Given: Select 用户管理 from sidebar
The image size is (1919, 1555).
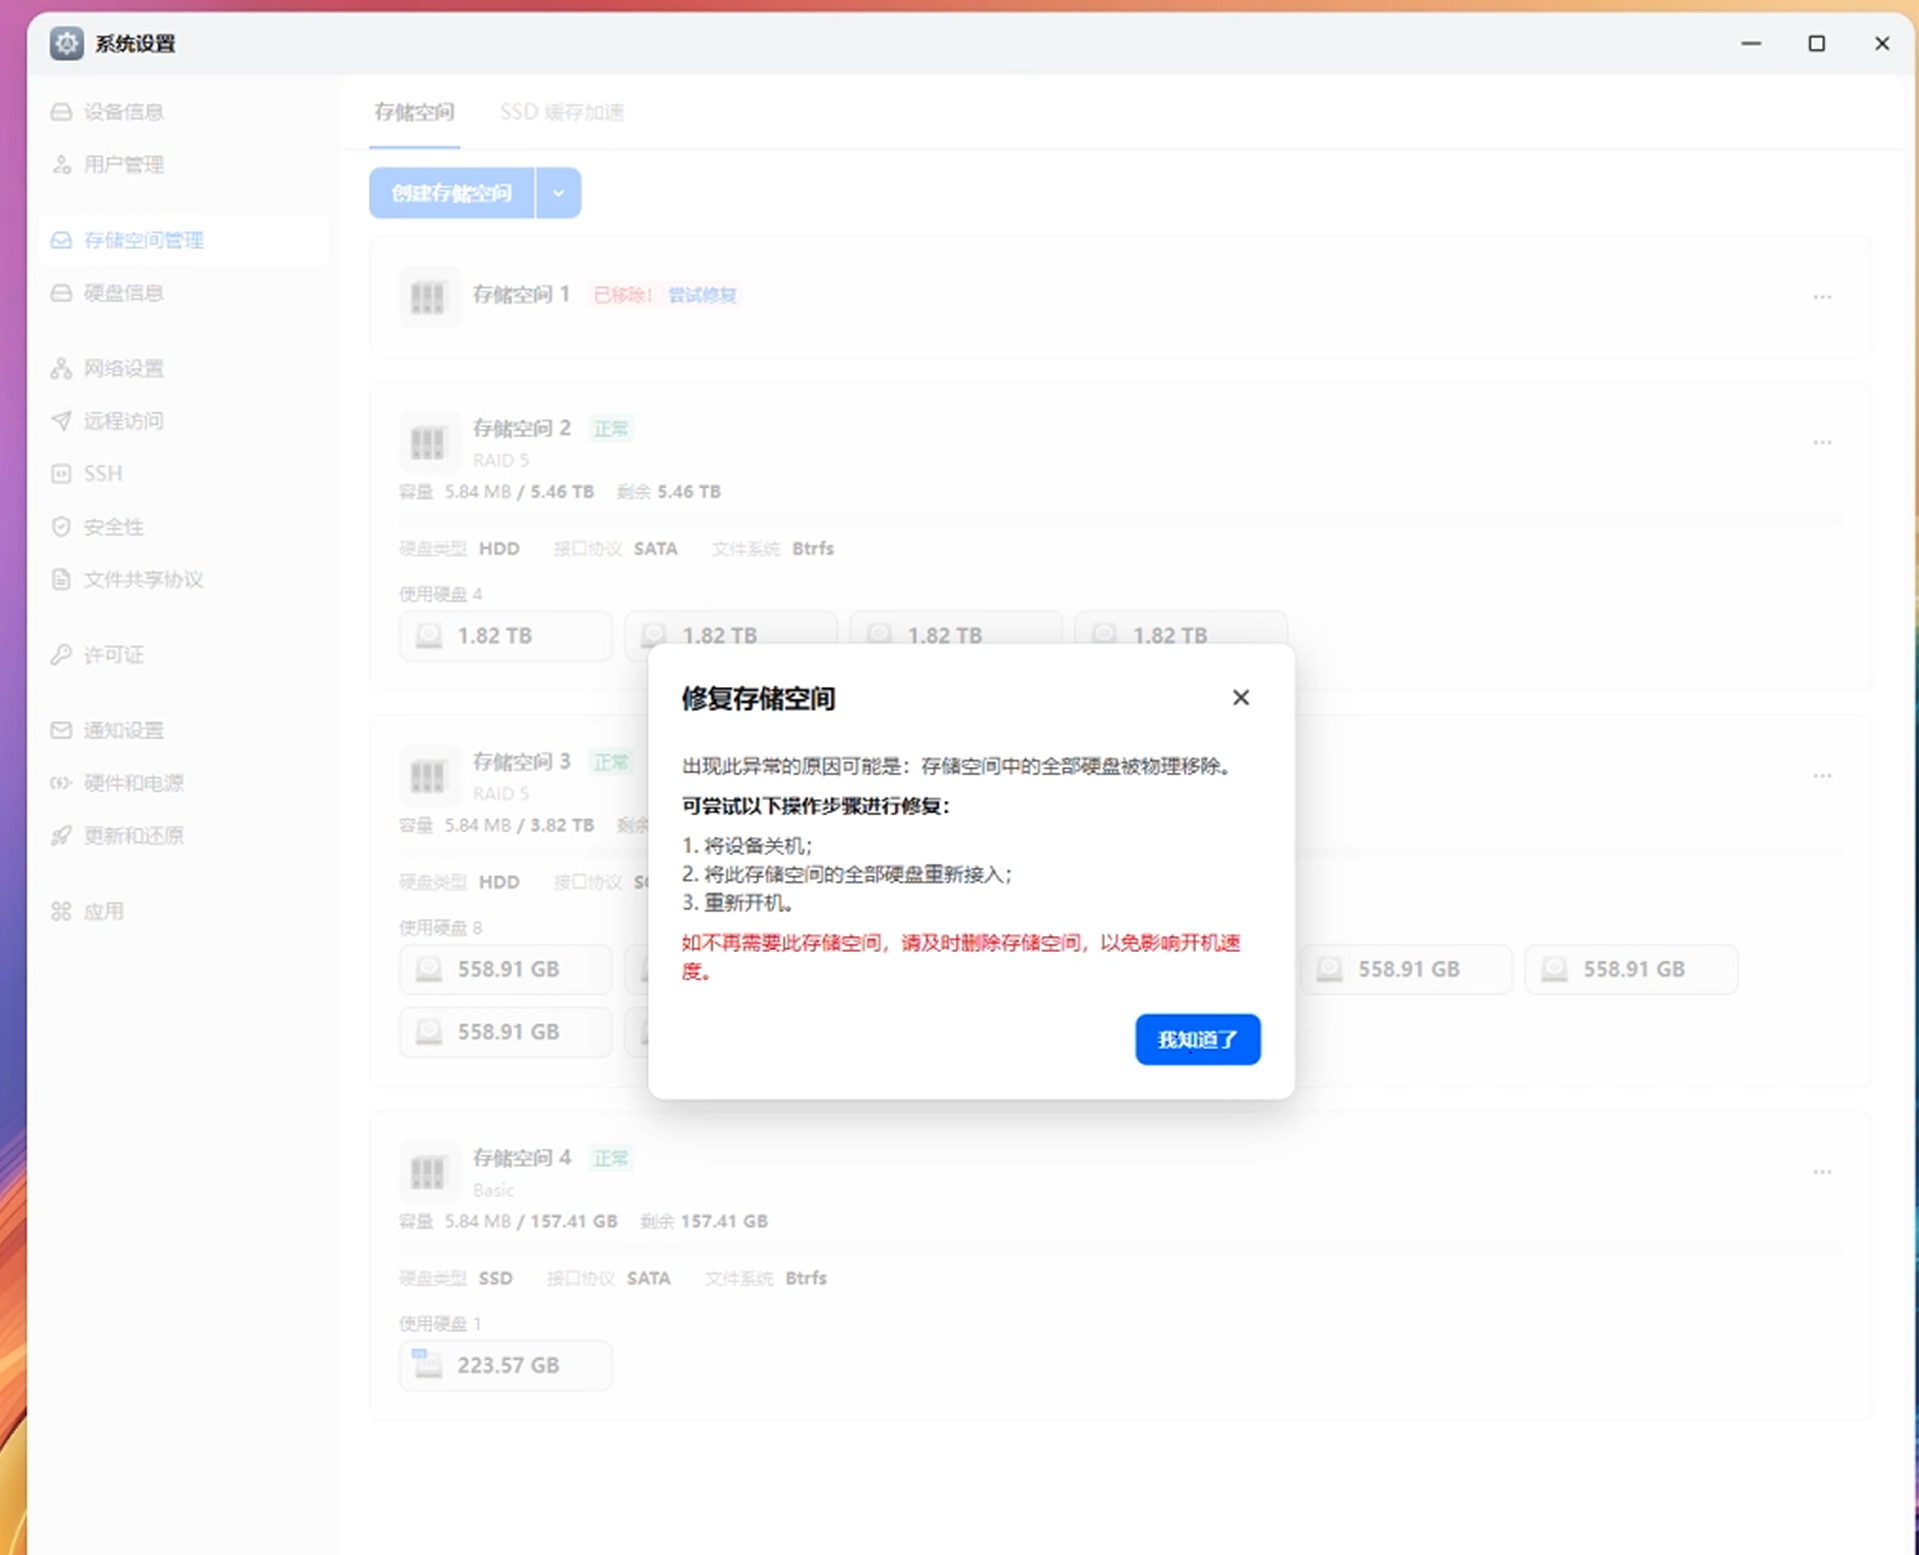Looking at the screenshot, I should [x=124, y=165].
